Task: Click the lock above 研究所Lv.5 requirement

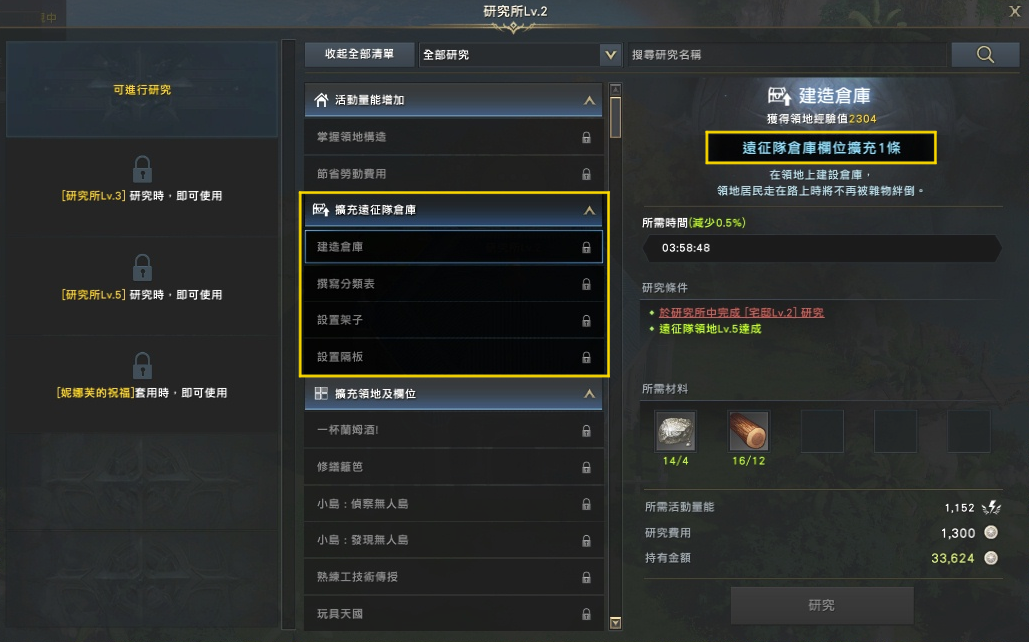Action: tap(142, 268)
